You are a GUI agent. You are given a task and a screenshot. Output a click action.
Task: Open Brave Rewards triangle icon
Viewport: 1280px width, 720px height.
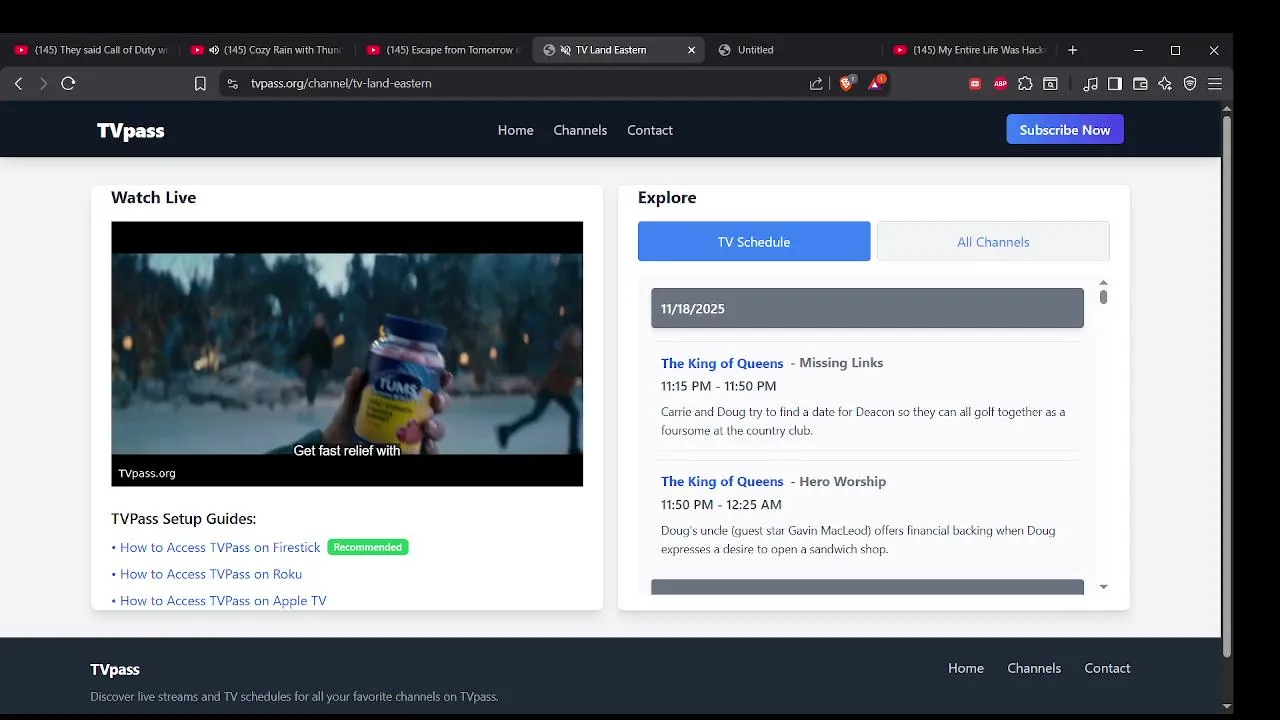[875, 83]
